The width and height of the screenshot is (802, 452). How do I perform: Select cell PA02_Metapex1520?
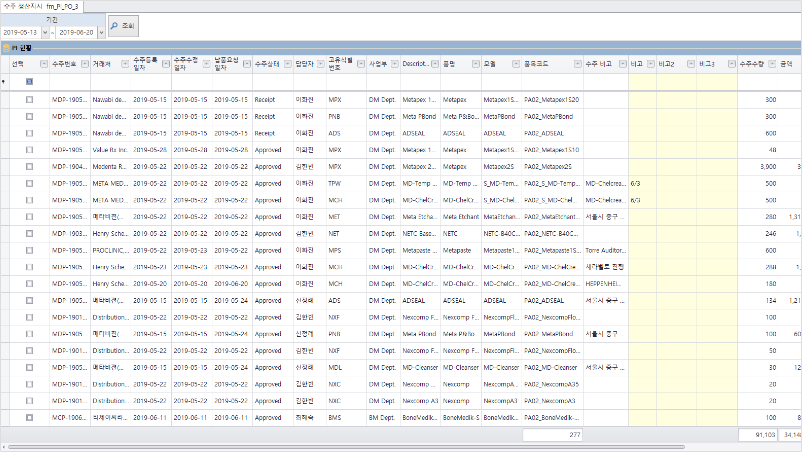click(x=551, y=100)
